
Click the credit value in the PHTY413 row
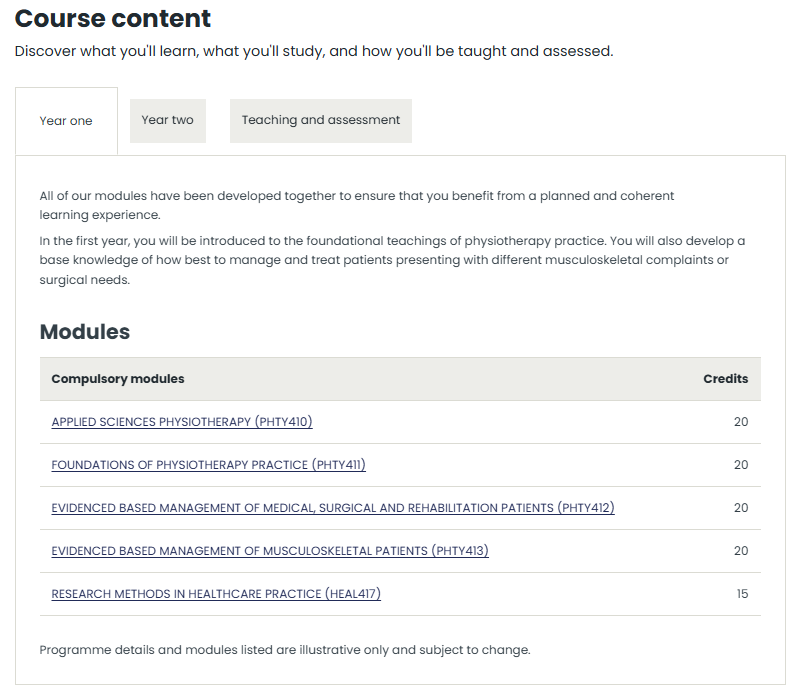(740, 551)
